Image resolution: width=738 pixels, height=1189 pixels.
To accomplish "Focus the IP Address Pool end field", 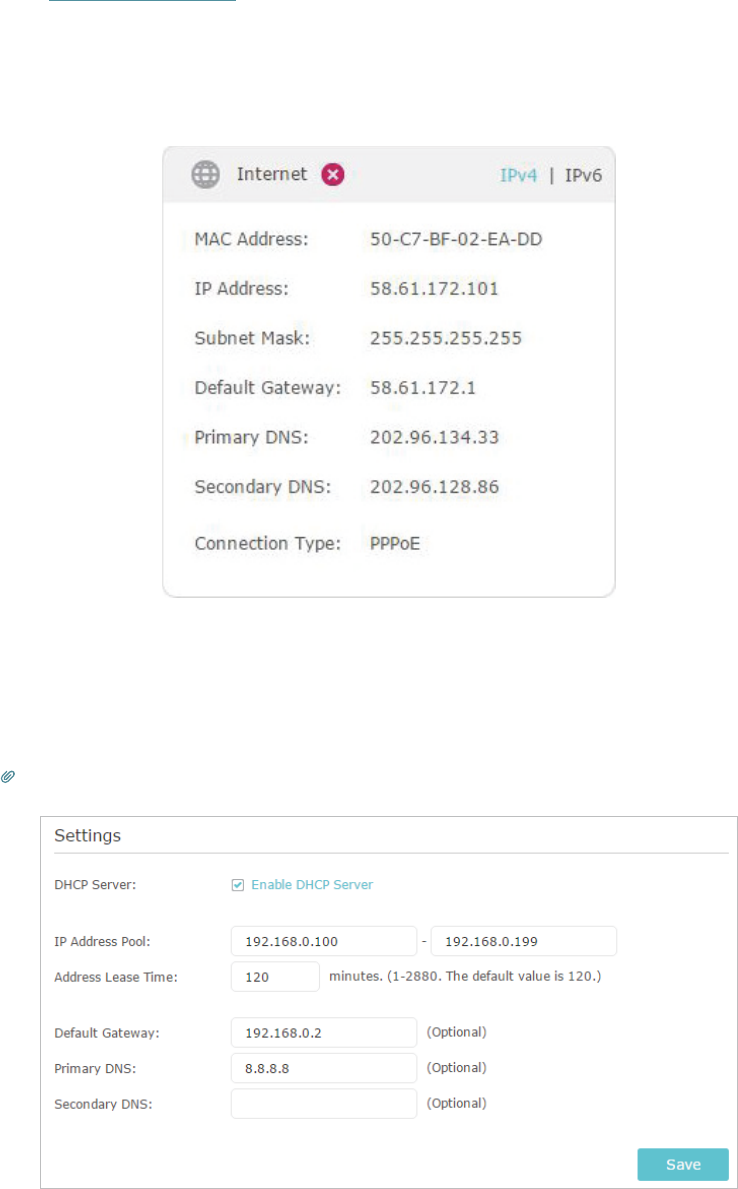I will (523, 941).
